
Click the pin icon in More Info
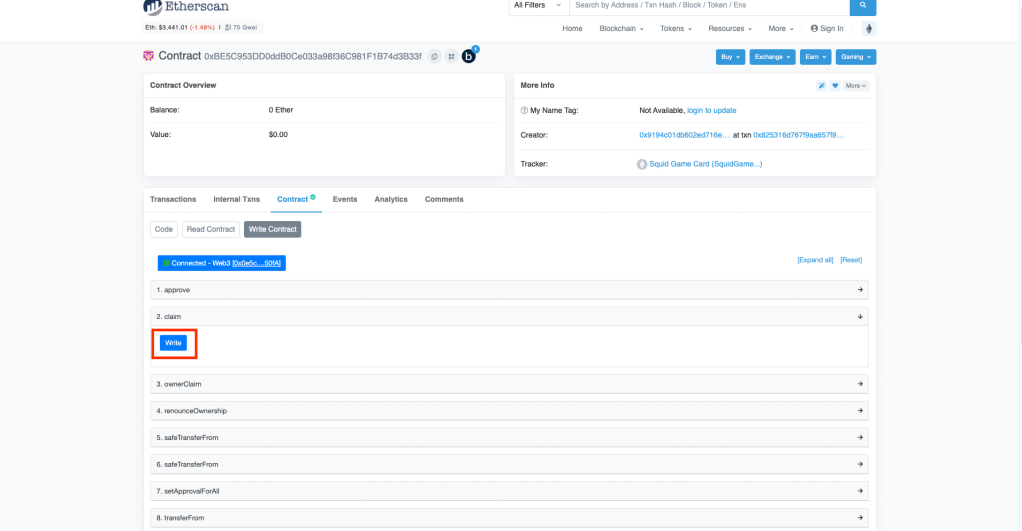822,86
